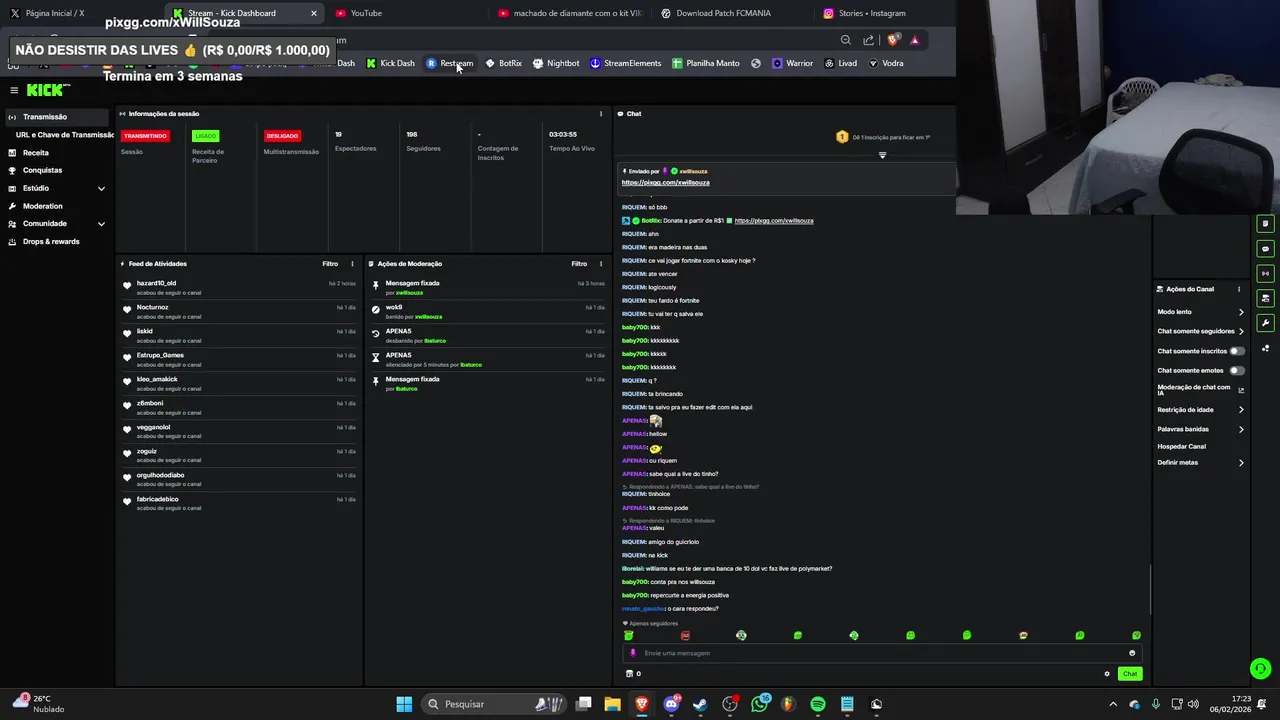Click the taskbar Pesquisar search box
The image size is (1280, 720).
point(496,704)
